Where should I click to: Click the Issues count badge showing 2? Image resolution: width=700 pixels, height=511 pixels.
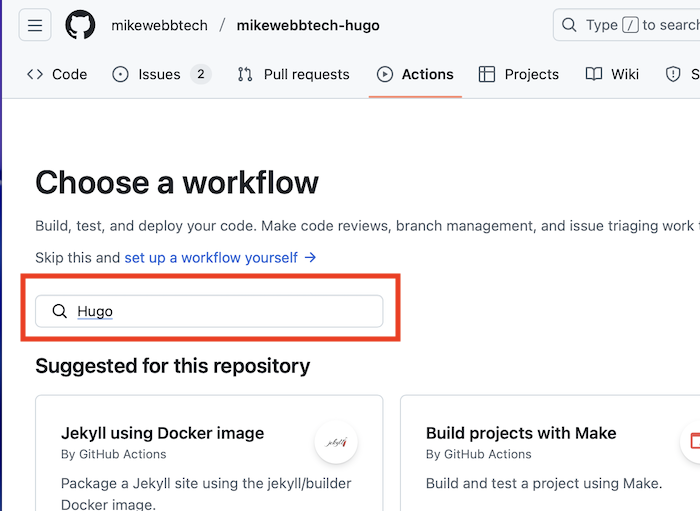coord(201,74)
